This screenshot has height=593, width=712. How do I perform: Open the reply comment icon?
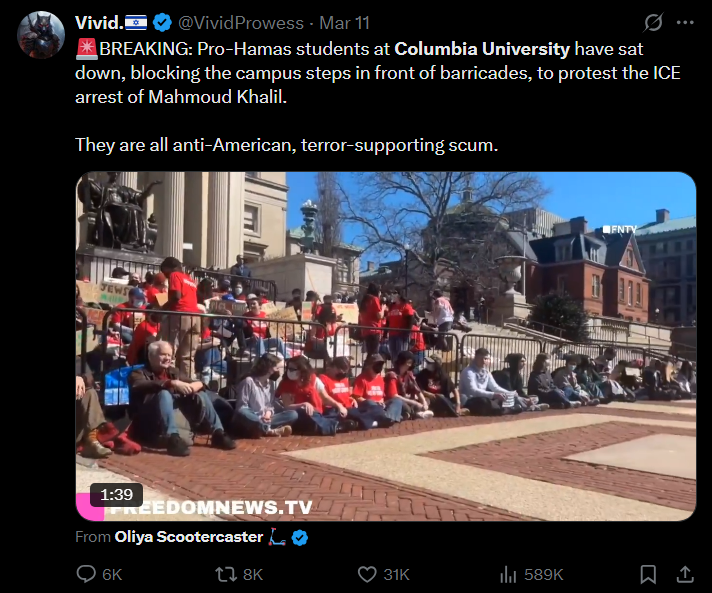pos(86,574)
